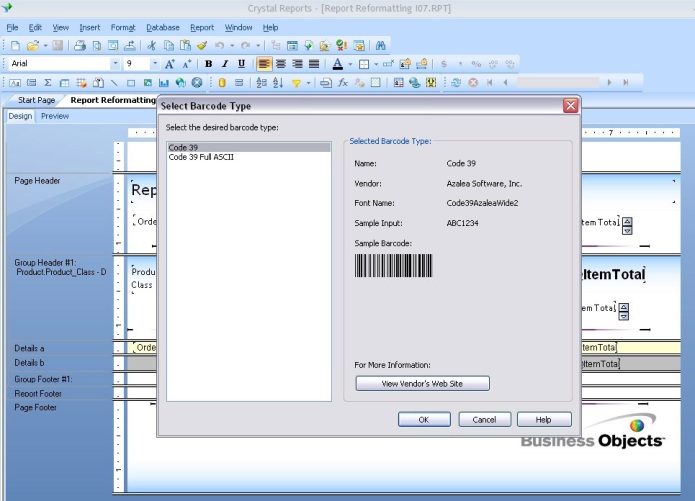Screen dimensions: 695x501
Task: Click the Insert Box tool
Action: pyautogui.click(x=131, y=83)
